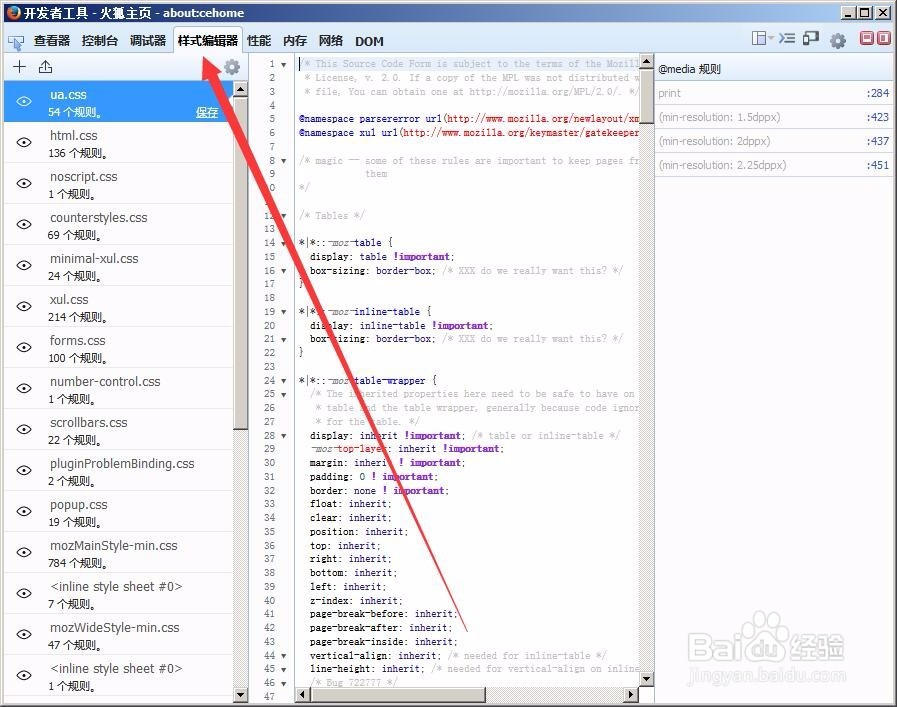
Task: Create a new style sheet with the plus icon
Action: coord(19,66)
